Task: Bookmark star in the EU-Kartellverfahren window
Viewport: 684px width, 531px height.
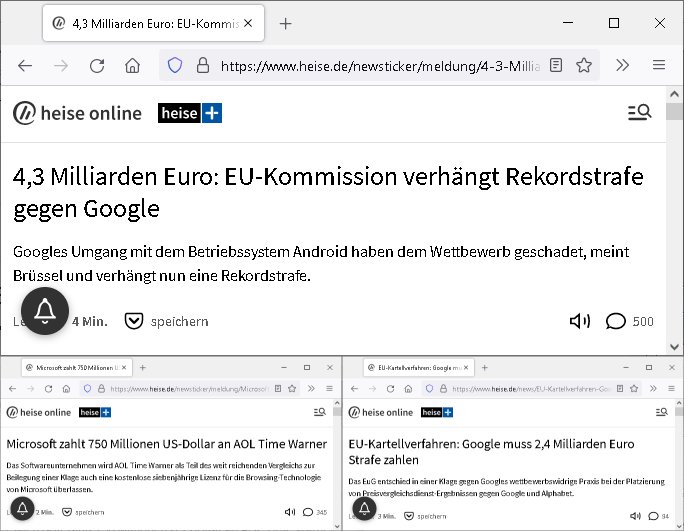Action: (634, 389)
